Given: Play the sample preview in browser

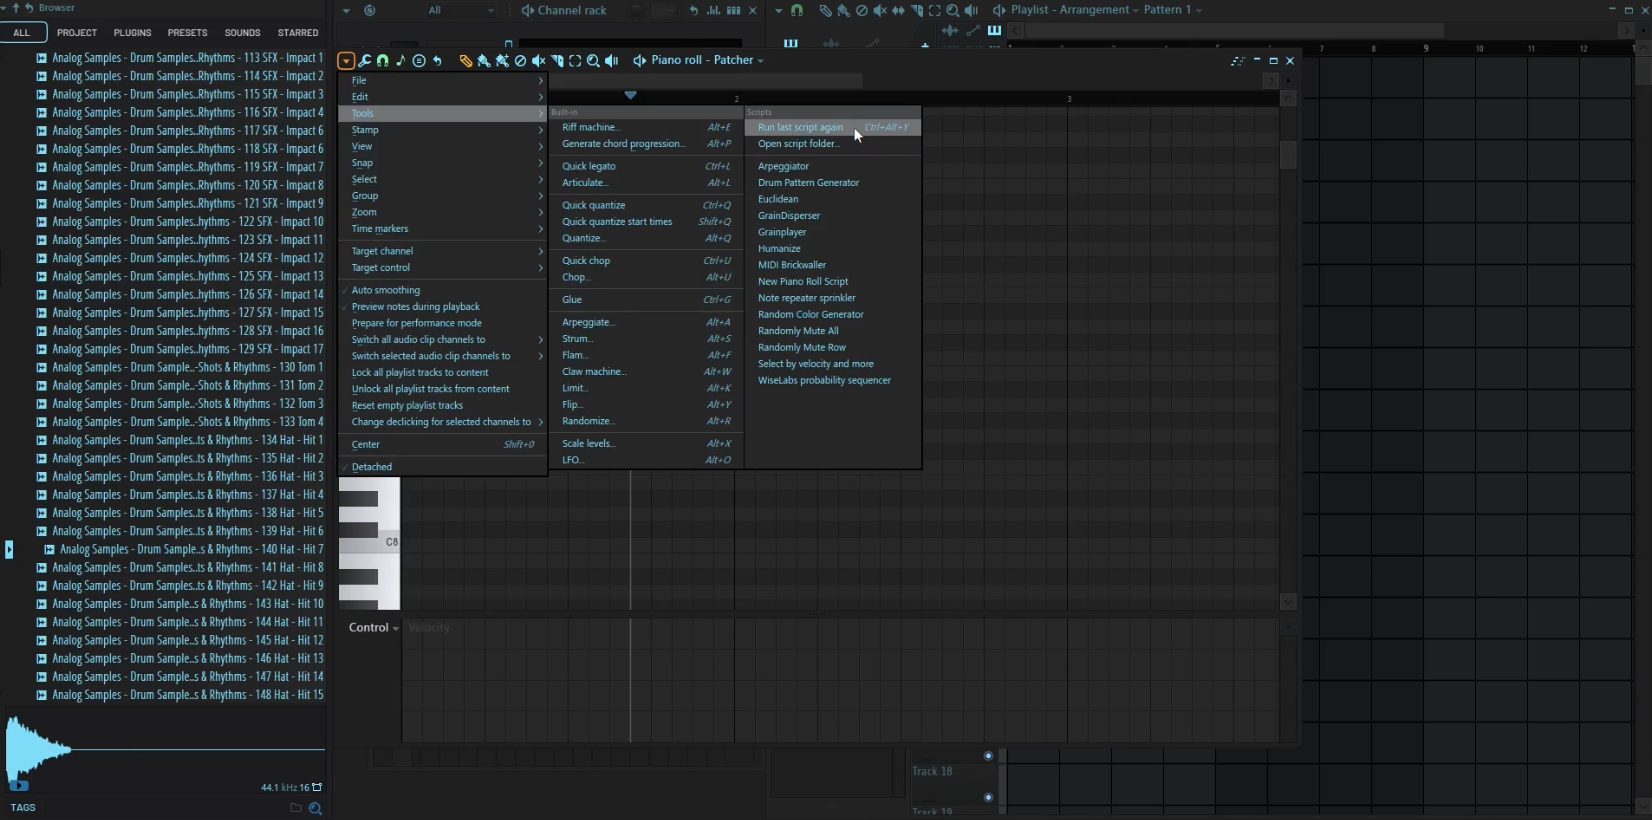Looking at the screenshot, I should 19,786.
